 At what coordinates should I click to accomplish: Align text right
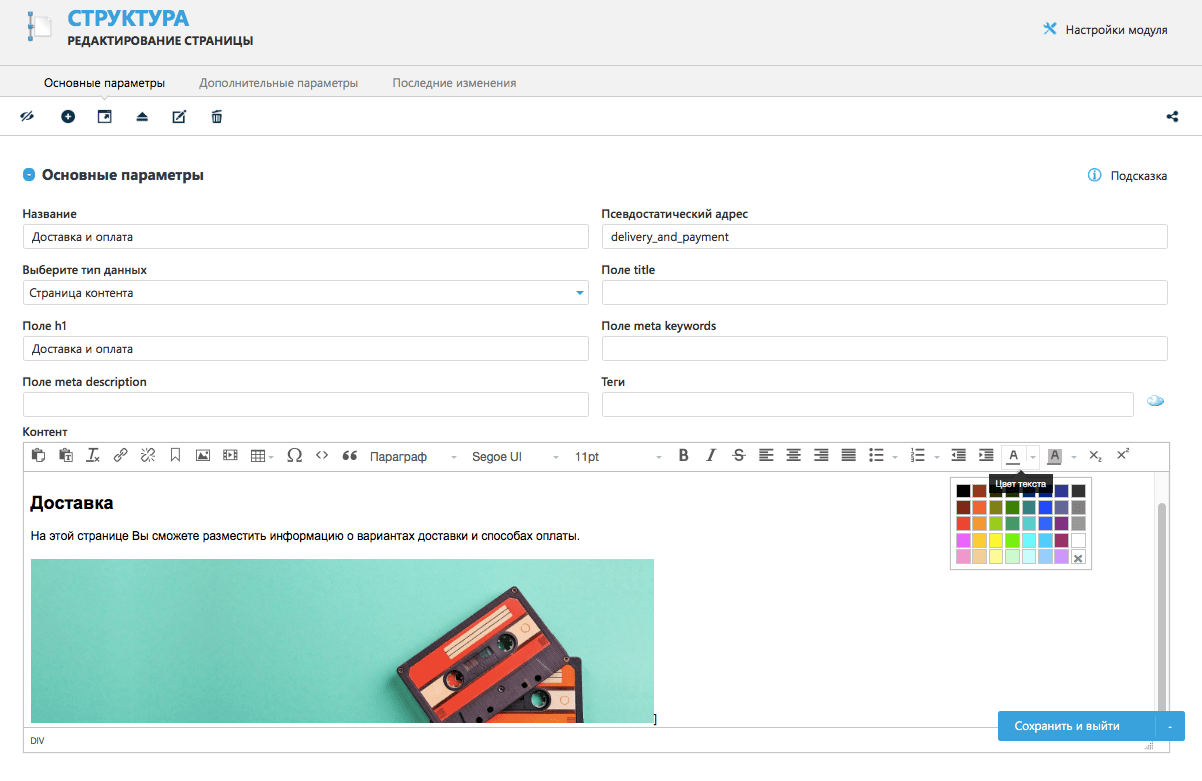coord(821,456)
